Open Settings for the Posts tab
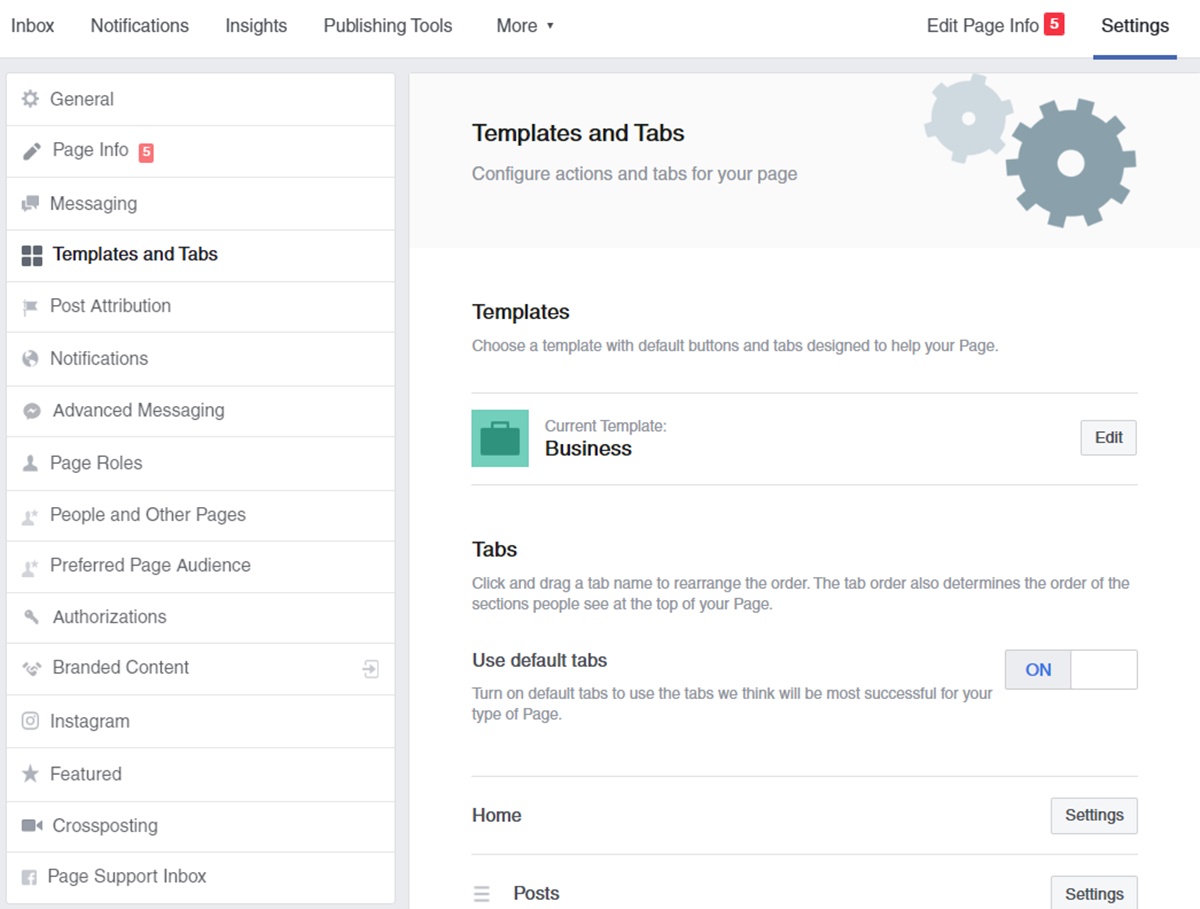The height and width of the screenshot is (909, 1200). pyautogui.click(x=1093, y=894)
